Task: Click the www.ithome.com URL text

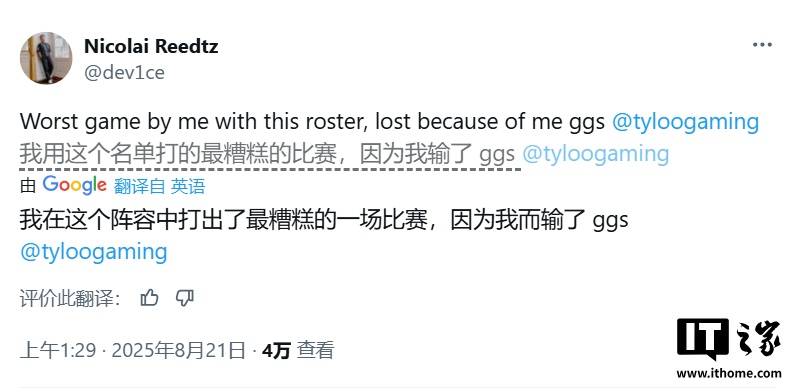Action: (729, 374)
